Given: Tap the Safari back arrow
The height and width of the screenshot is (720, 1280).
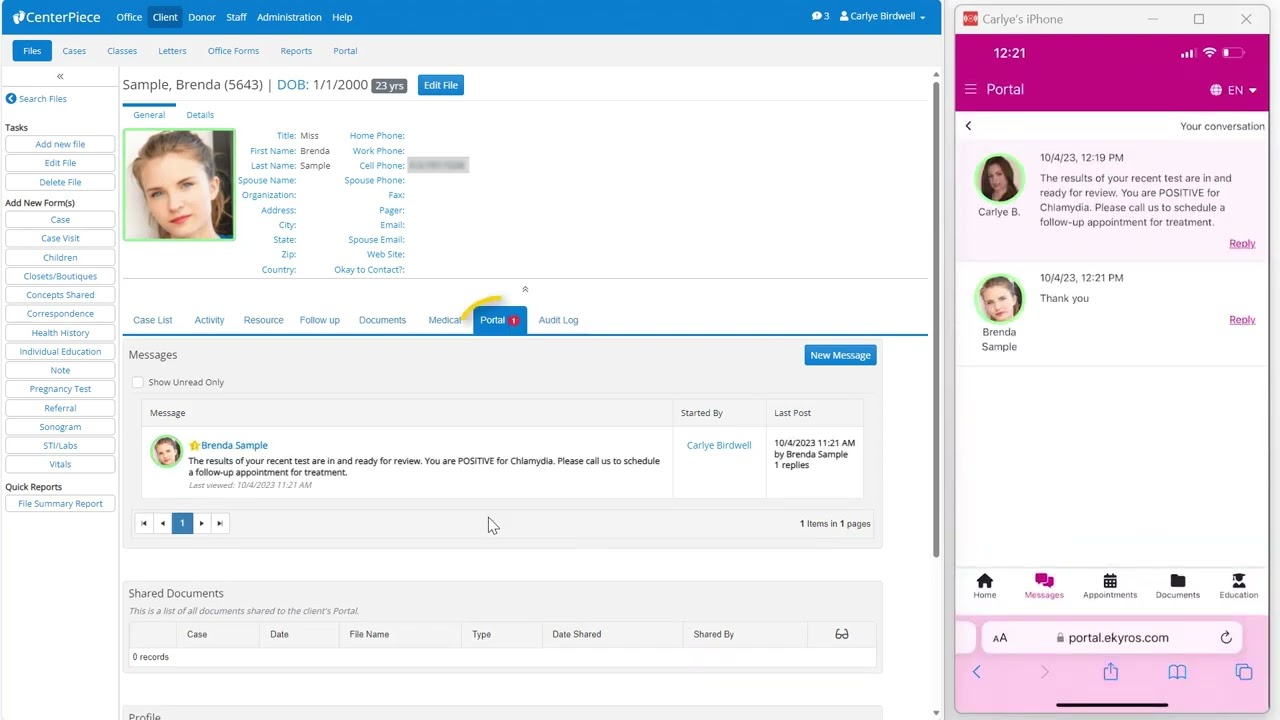Looking at the screenshot, I should point(976,672).
